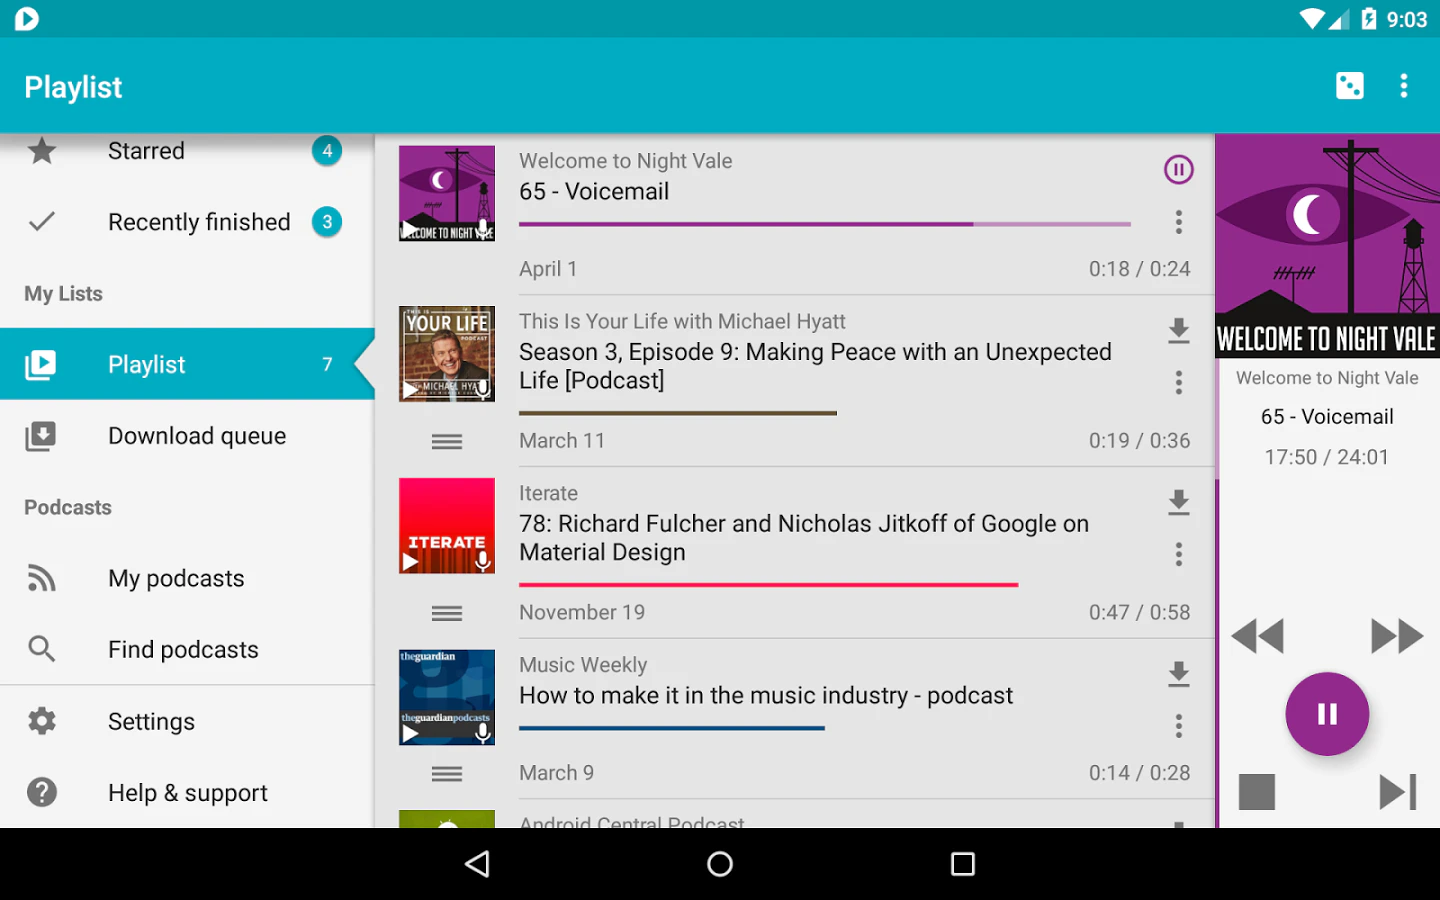Screen dimensions: 1440x900
Task: Click the This Is Your Life thumbnail
Action: pos(447,354)
